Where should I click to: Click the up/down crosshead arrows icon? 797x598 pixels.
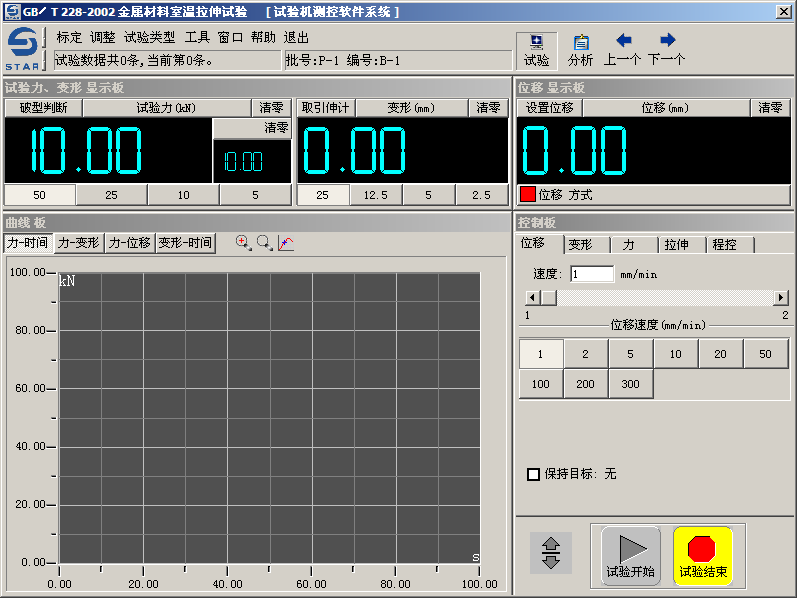tap(550, 553)
